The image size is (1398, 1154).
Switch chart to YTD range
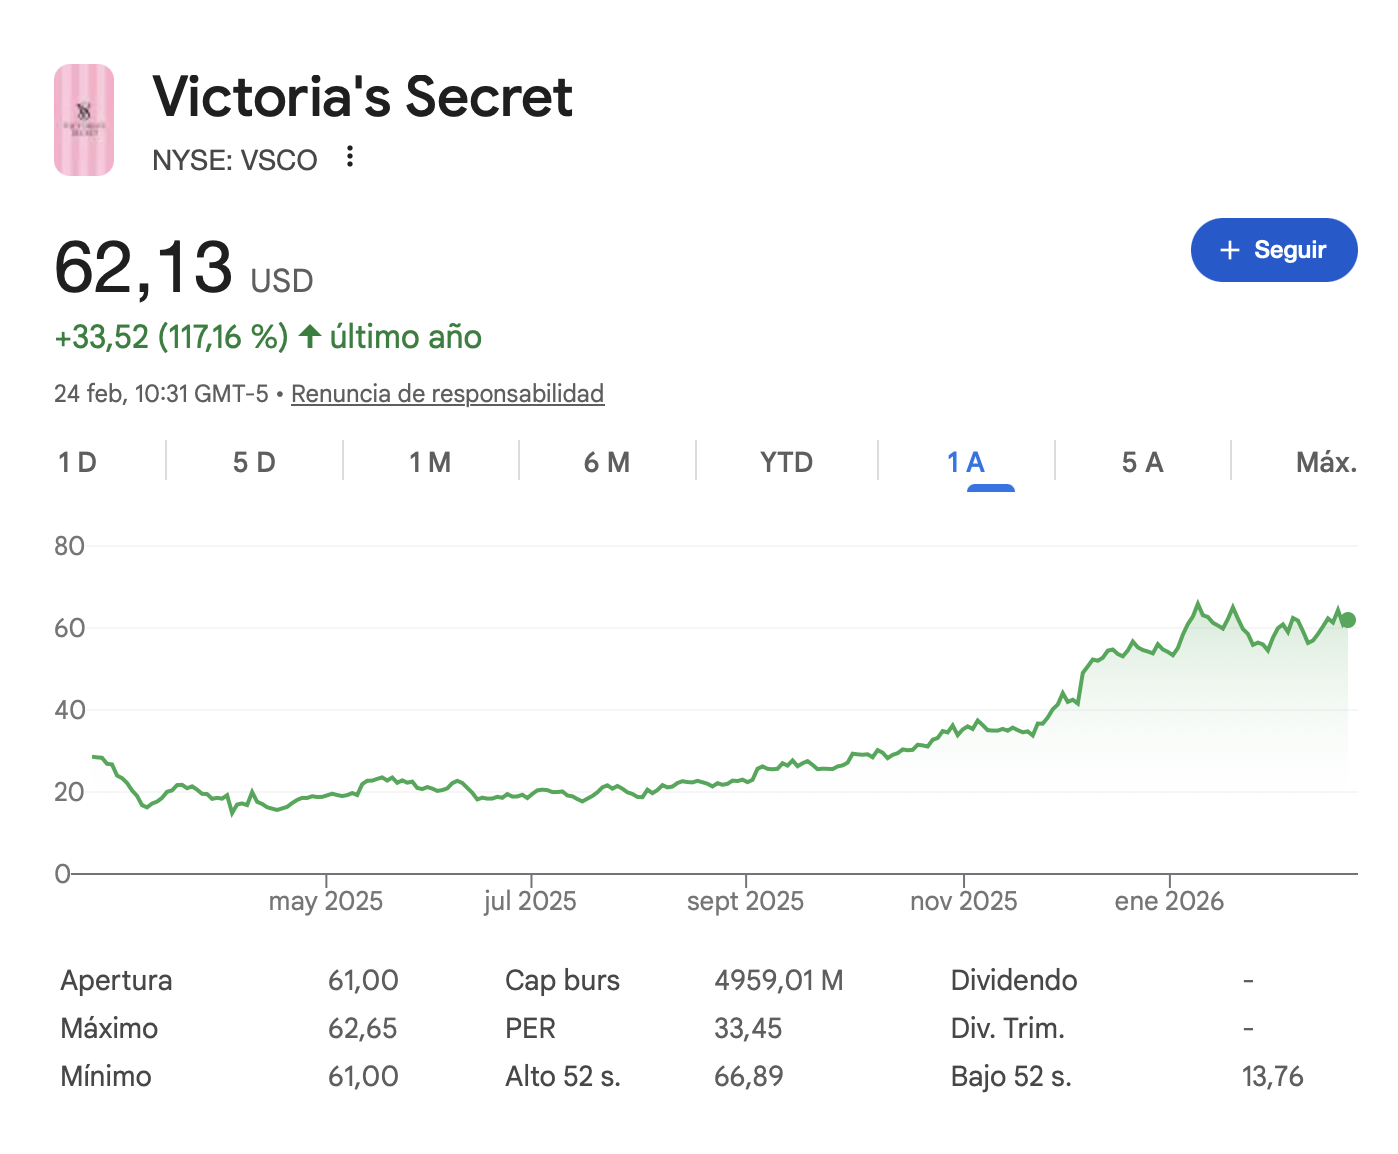(786, 462)
